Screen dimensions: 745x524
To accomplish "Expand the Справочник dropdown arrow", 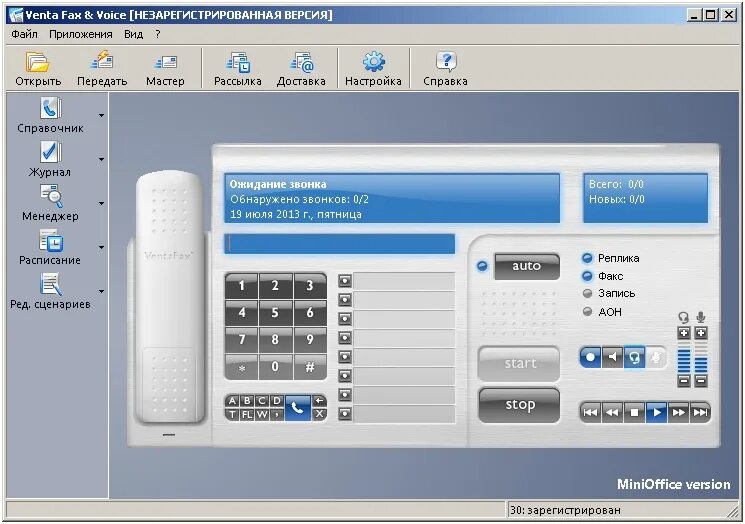I will tap(102, 115).
